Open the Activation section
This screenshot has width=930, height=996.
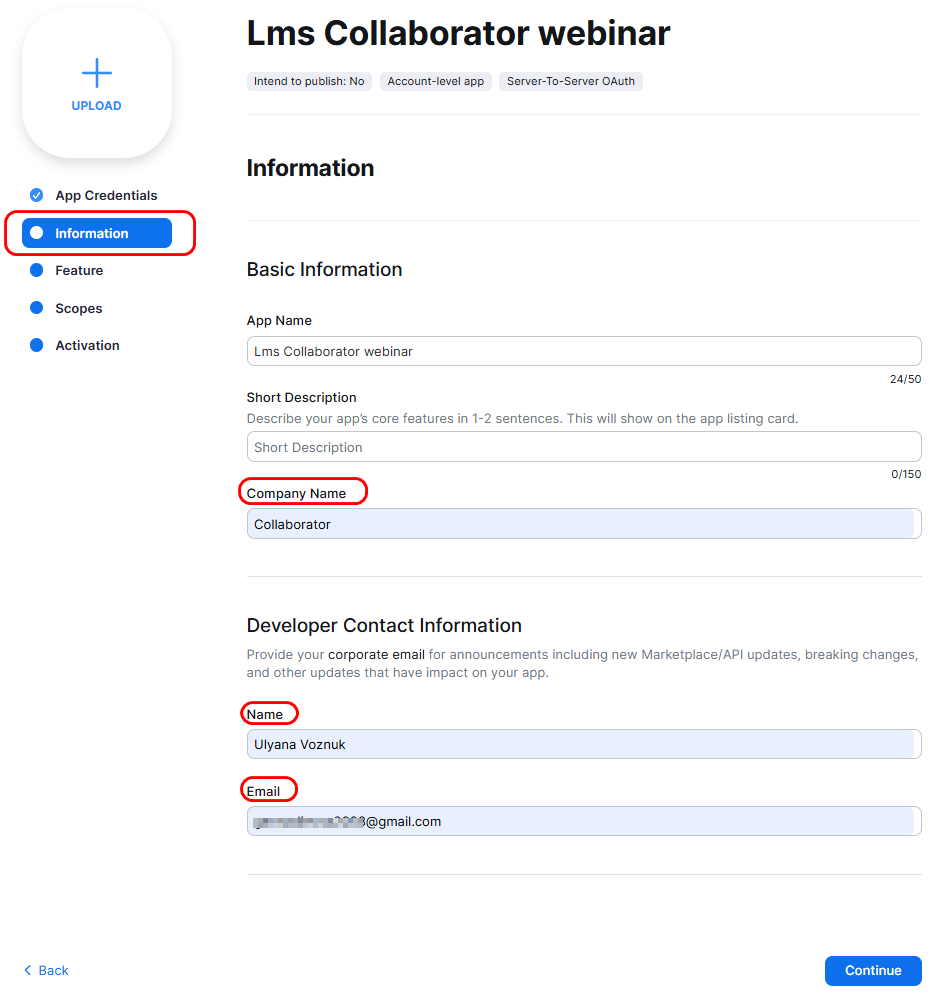pos(87,345)
